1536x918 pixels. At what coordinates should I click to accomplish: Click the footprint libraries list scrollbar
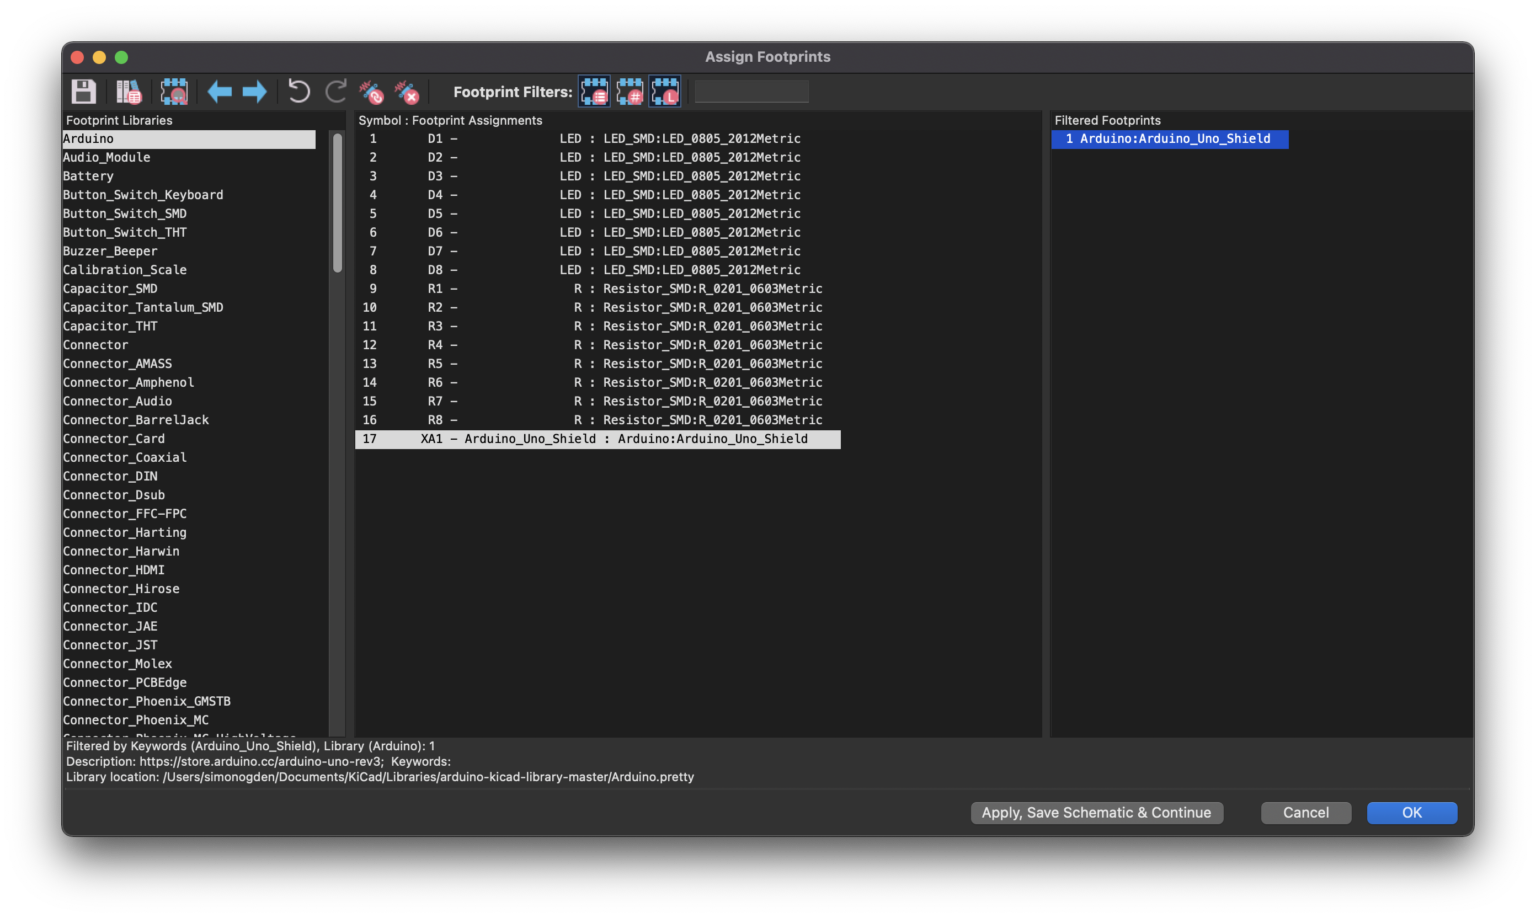pyautogui.click(x=337, y=205)
